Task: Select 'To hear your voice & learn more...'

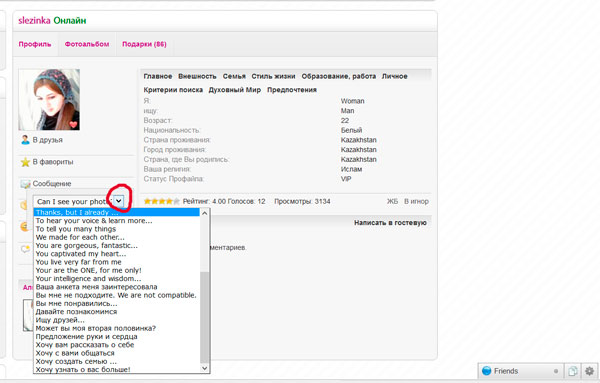Action: coord(117,221)
